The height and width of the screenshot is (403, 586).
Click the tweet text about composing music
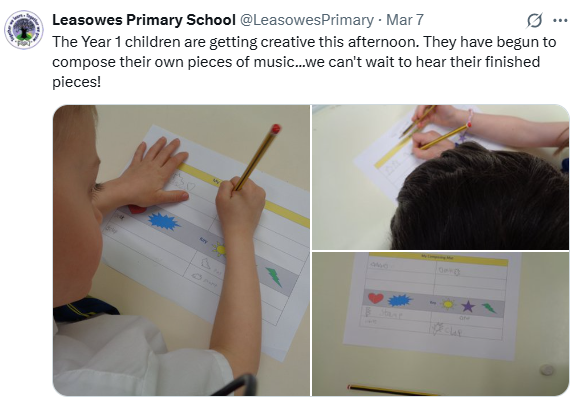[x=304, y=62]
